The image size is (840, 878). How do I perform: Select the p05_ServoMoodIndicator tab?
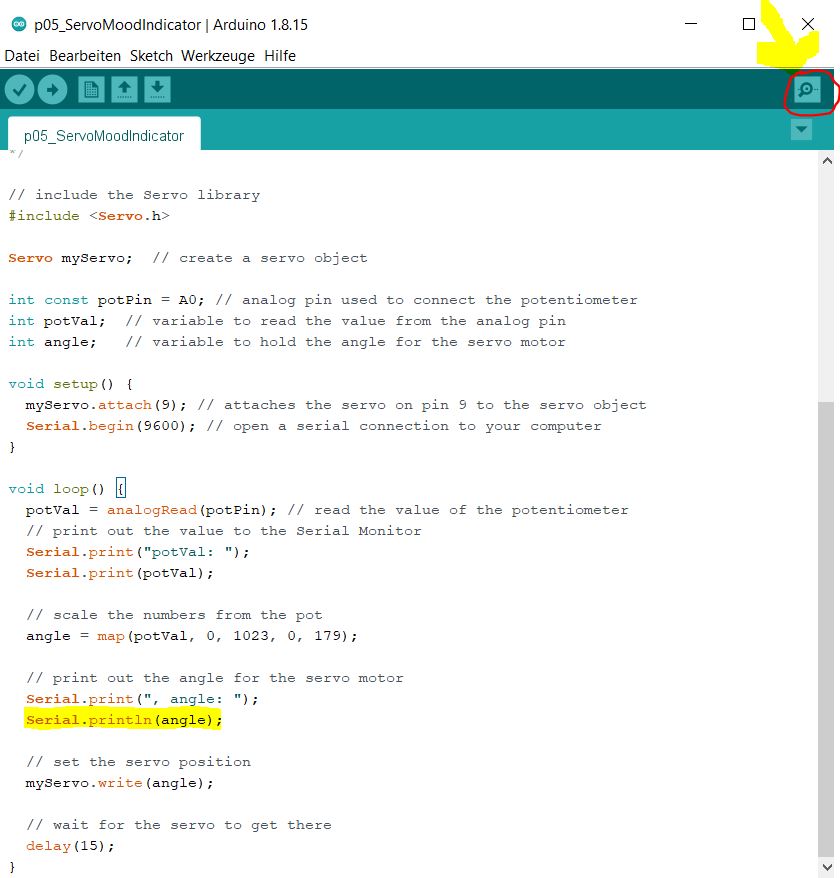coord(104,135)
